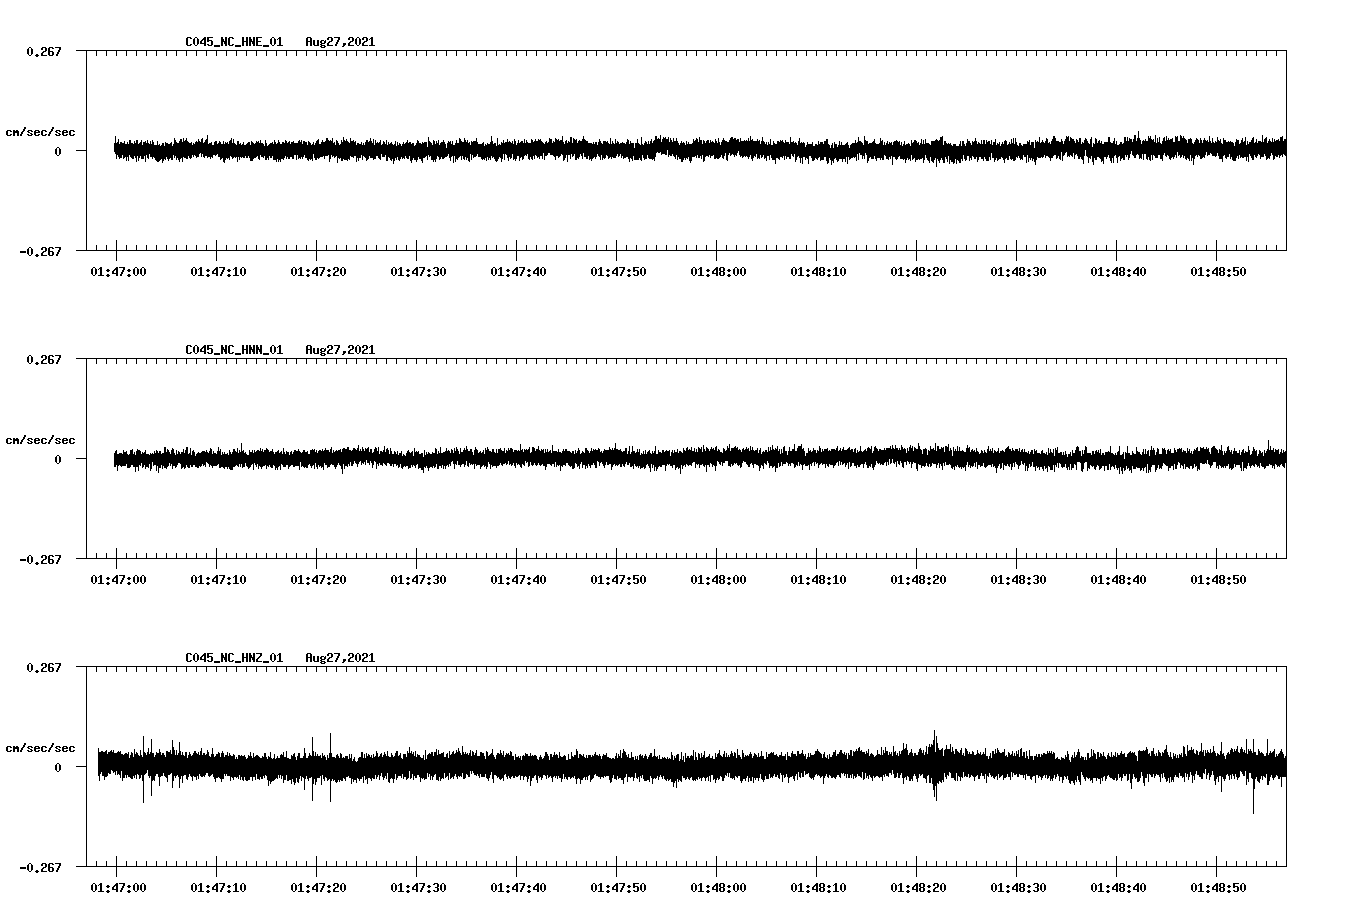Click 01:48:20 time label under HNE plot
The height and width of the screenshot is (924, 1358).
918,271
